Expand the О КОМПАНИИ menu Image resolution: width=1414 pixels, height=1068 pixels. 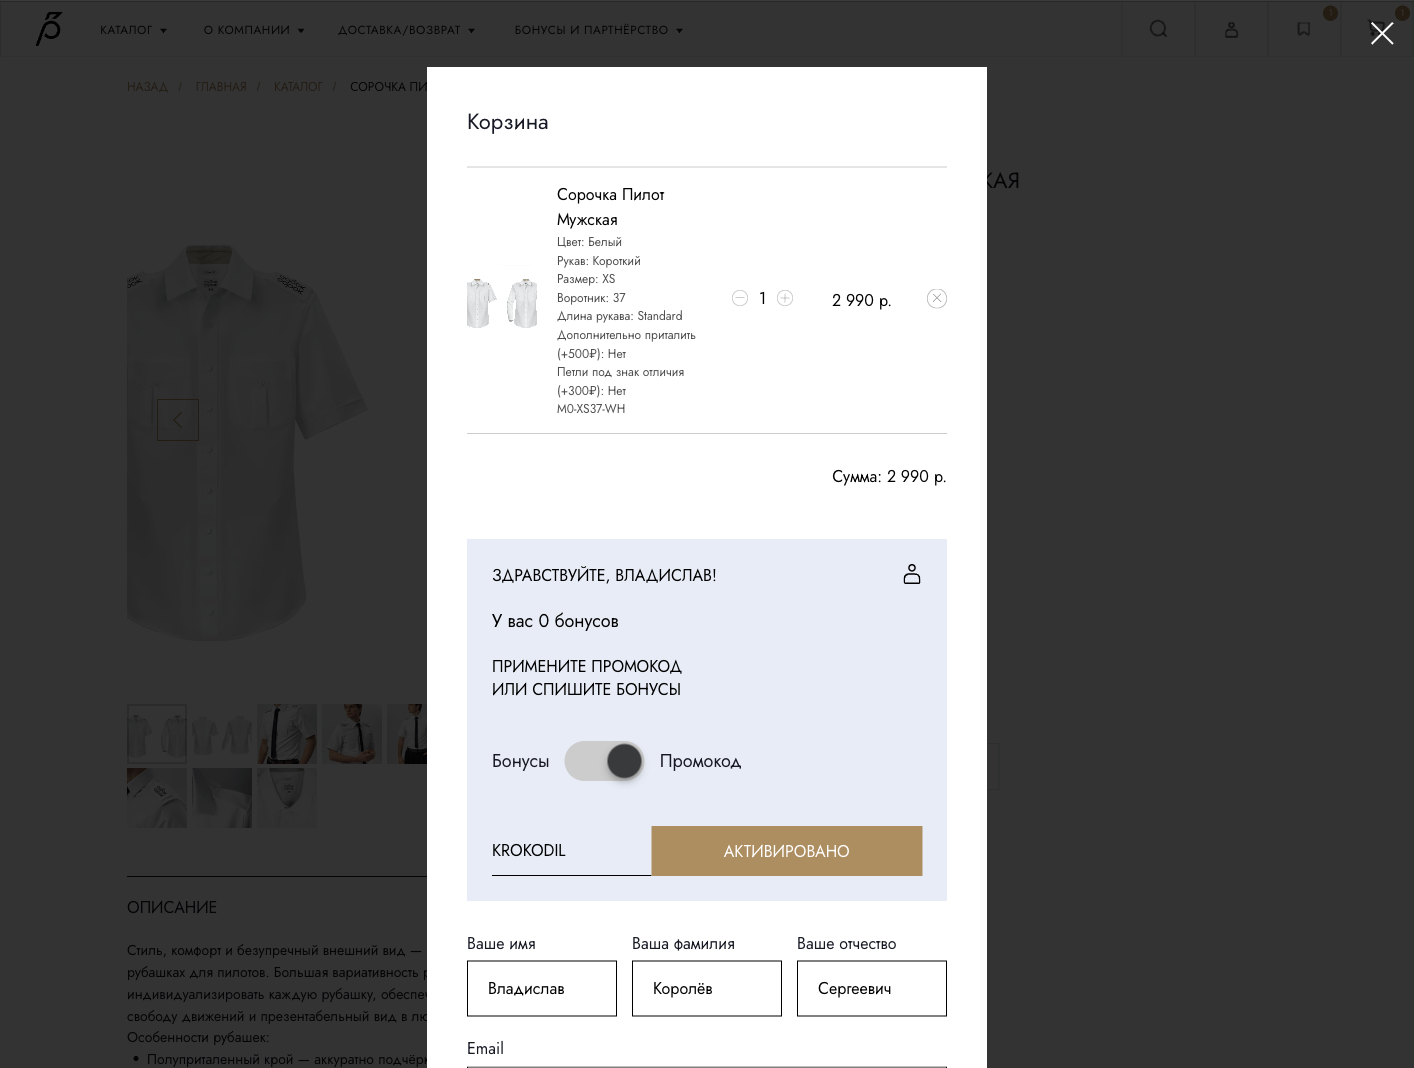tap(254, 30)
